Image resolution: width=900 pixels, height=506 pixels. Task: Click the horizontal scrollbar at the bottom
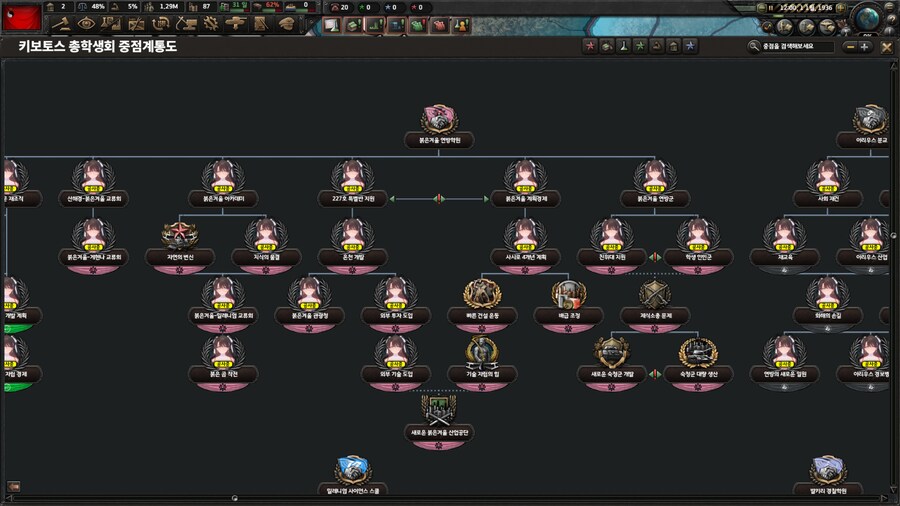(x=450, y=497)
